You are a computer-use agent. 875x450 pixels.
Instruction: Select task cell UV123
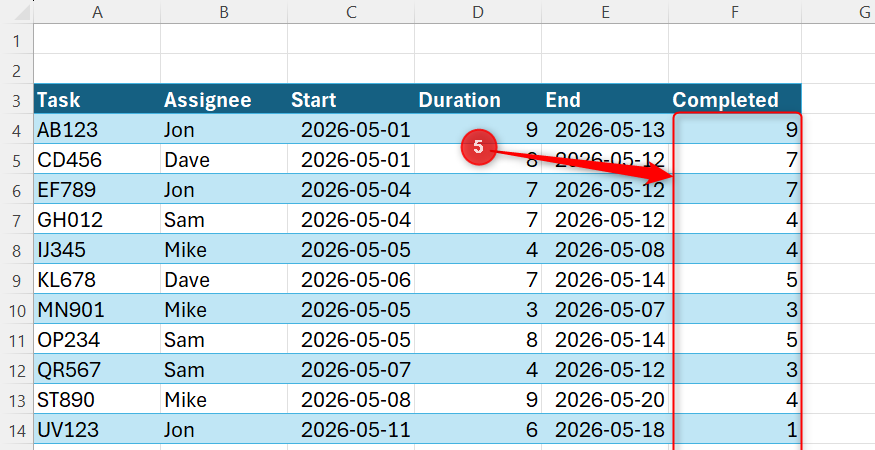point(97,430)
